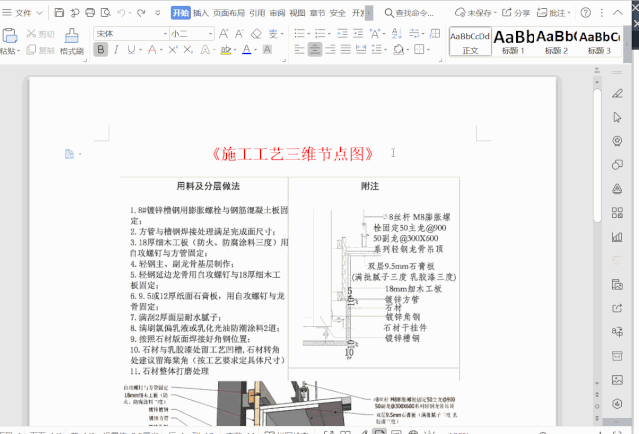This screenshot has height=434, width=639.
Task: Toggle Center alignment button
Action: pos(315,50)
